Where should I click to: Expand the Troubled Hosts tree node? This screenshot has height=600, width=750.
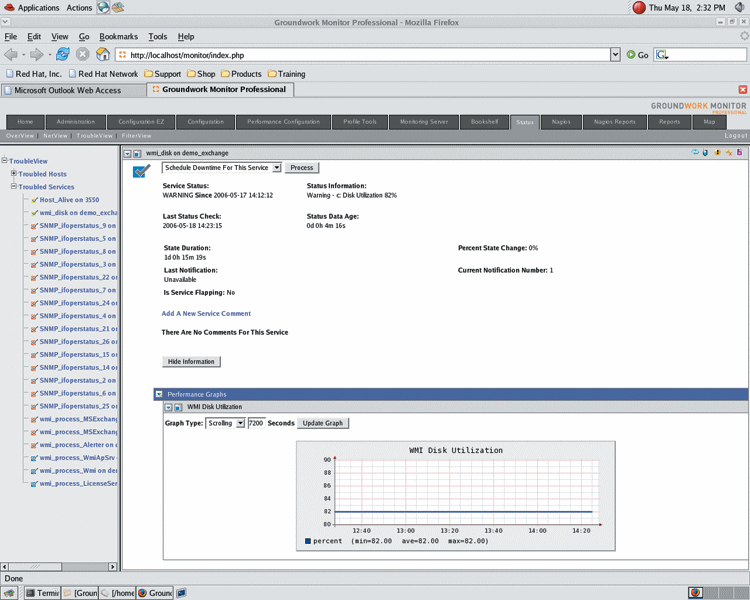coord(14,173)
